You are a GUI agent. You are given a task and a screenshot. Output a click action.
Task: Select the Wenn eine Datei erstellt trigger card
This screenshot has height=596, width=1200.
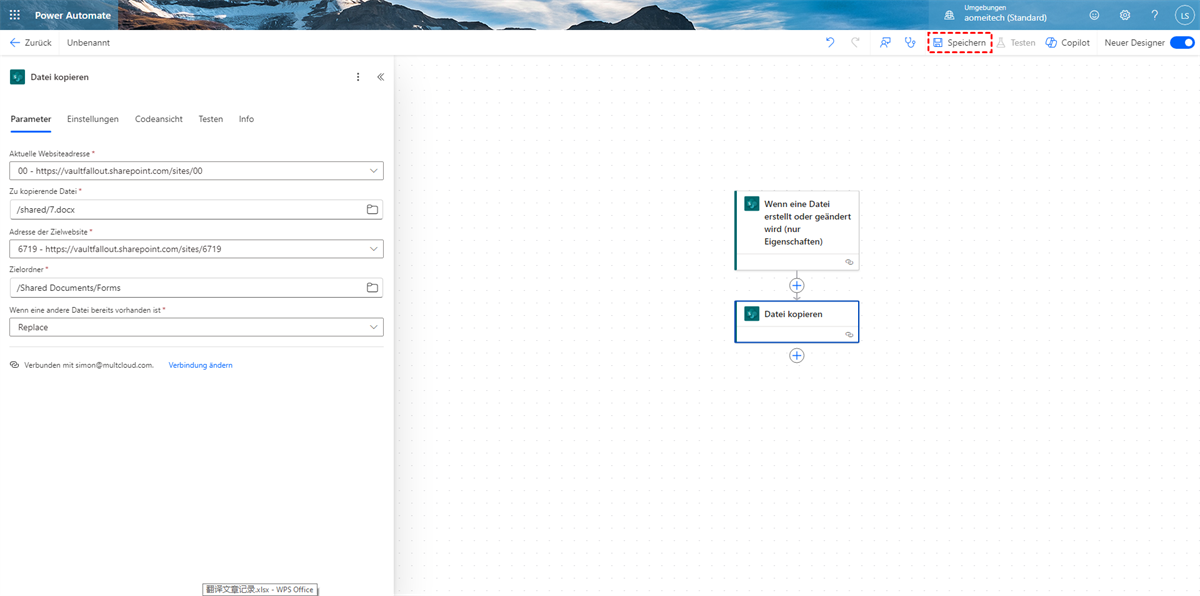point(797,231)
